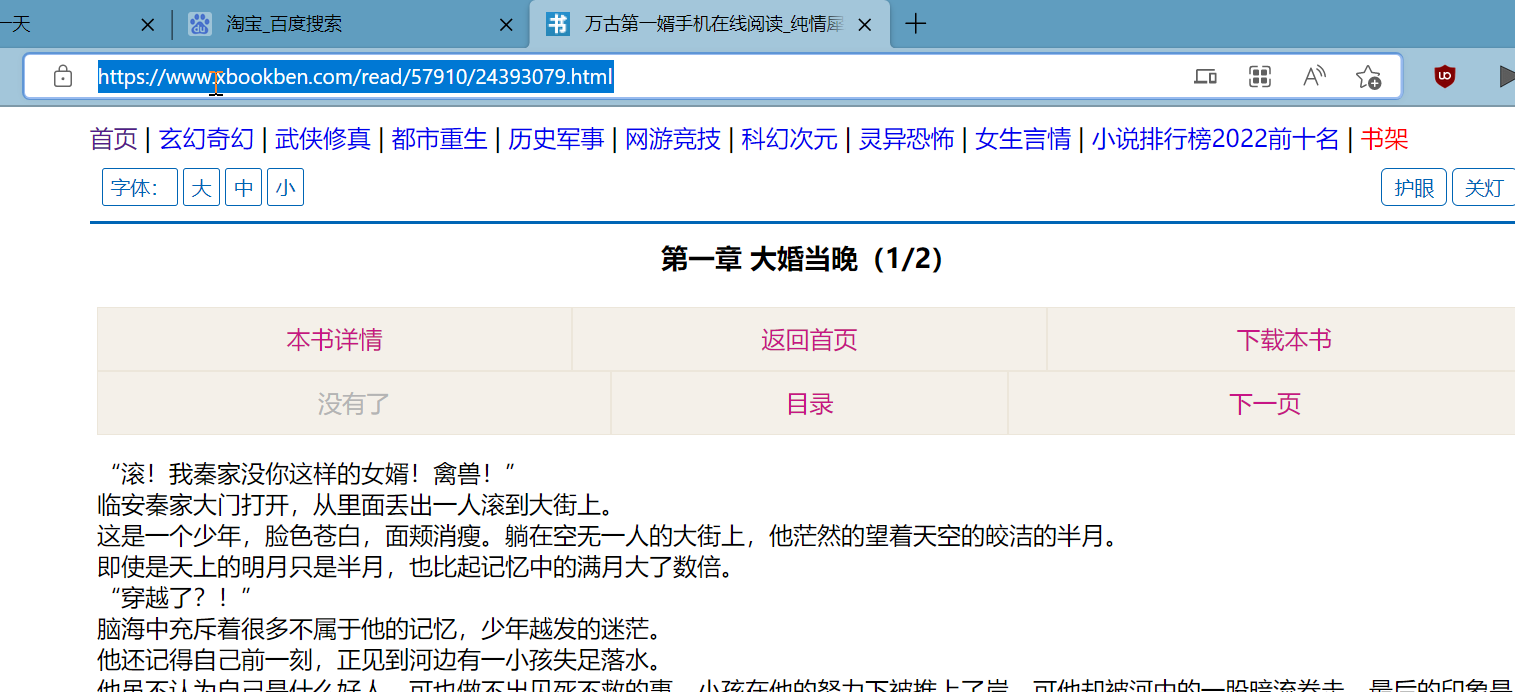The image size is (1515, 692).
Task: Open the 科幻次元 category
Action: coord(789,139)
